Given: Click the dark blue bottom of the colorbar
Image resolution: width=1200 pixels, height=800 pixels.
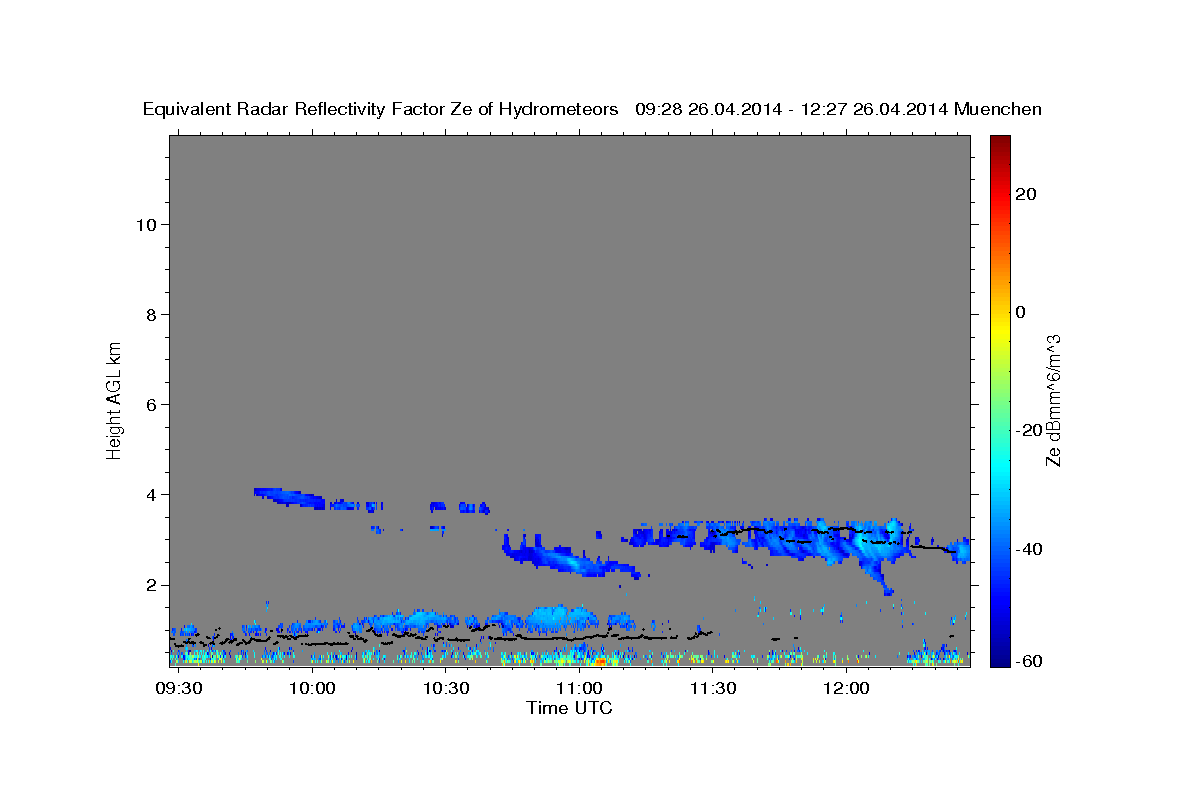Looking at the screenshot, I should pyautogui.click(x=999, y=658).
